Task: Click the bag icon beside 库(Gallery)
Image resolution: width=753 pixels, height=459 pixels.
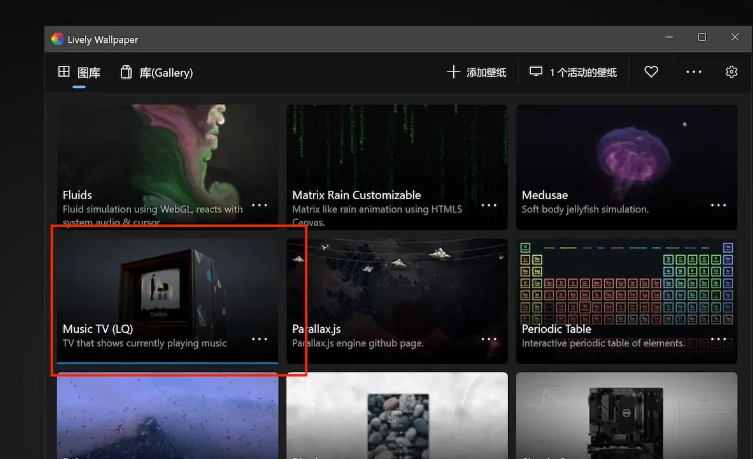Action: (126, 72)
